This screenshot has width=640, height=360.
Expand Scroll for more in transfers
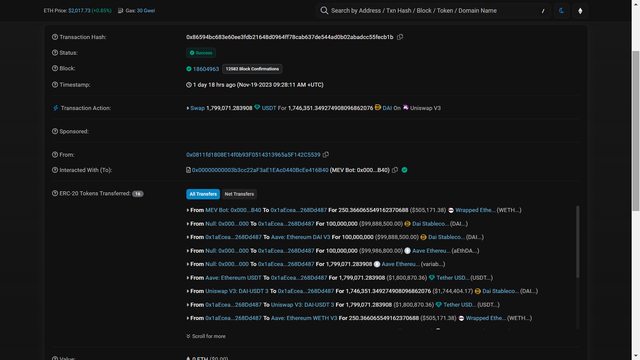click(x=206, y=336)
